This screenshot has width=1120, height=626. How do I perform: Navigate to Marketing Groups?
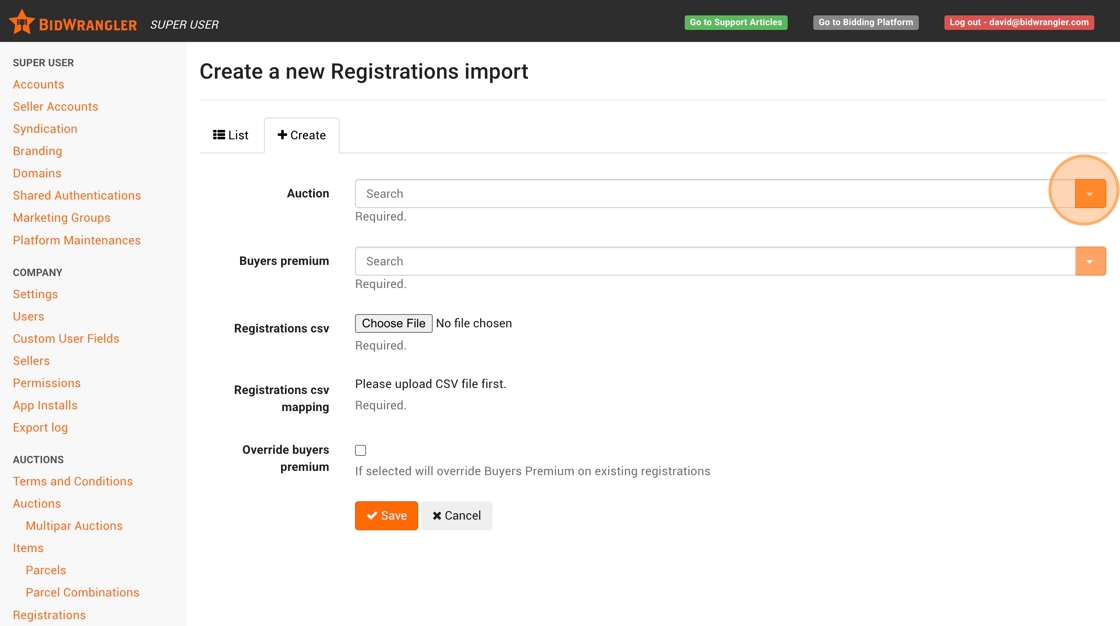62,218
